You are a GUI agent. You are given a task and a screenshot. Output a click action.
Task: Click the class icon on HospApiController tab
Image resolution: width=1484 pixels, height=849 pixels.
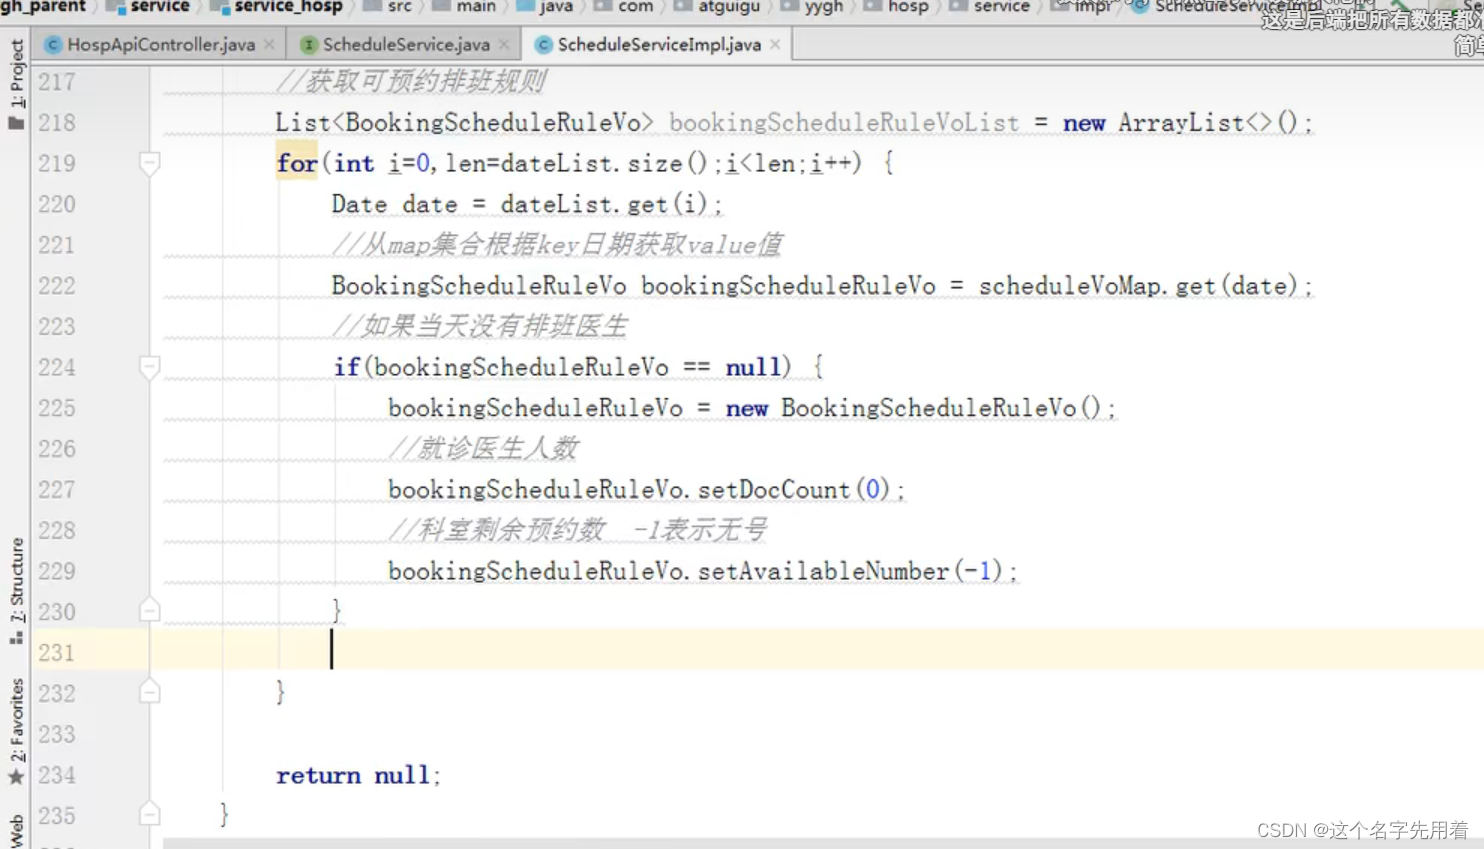(53, 44)
